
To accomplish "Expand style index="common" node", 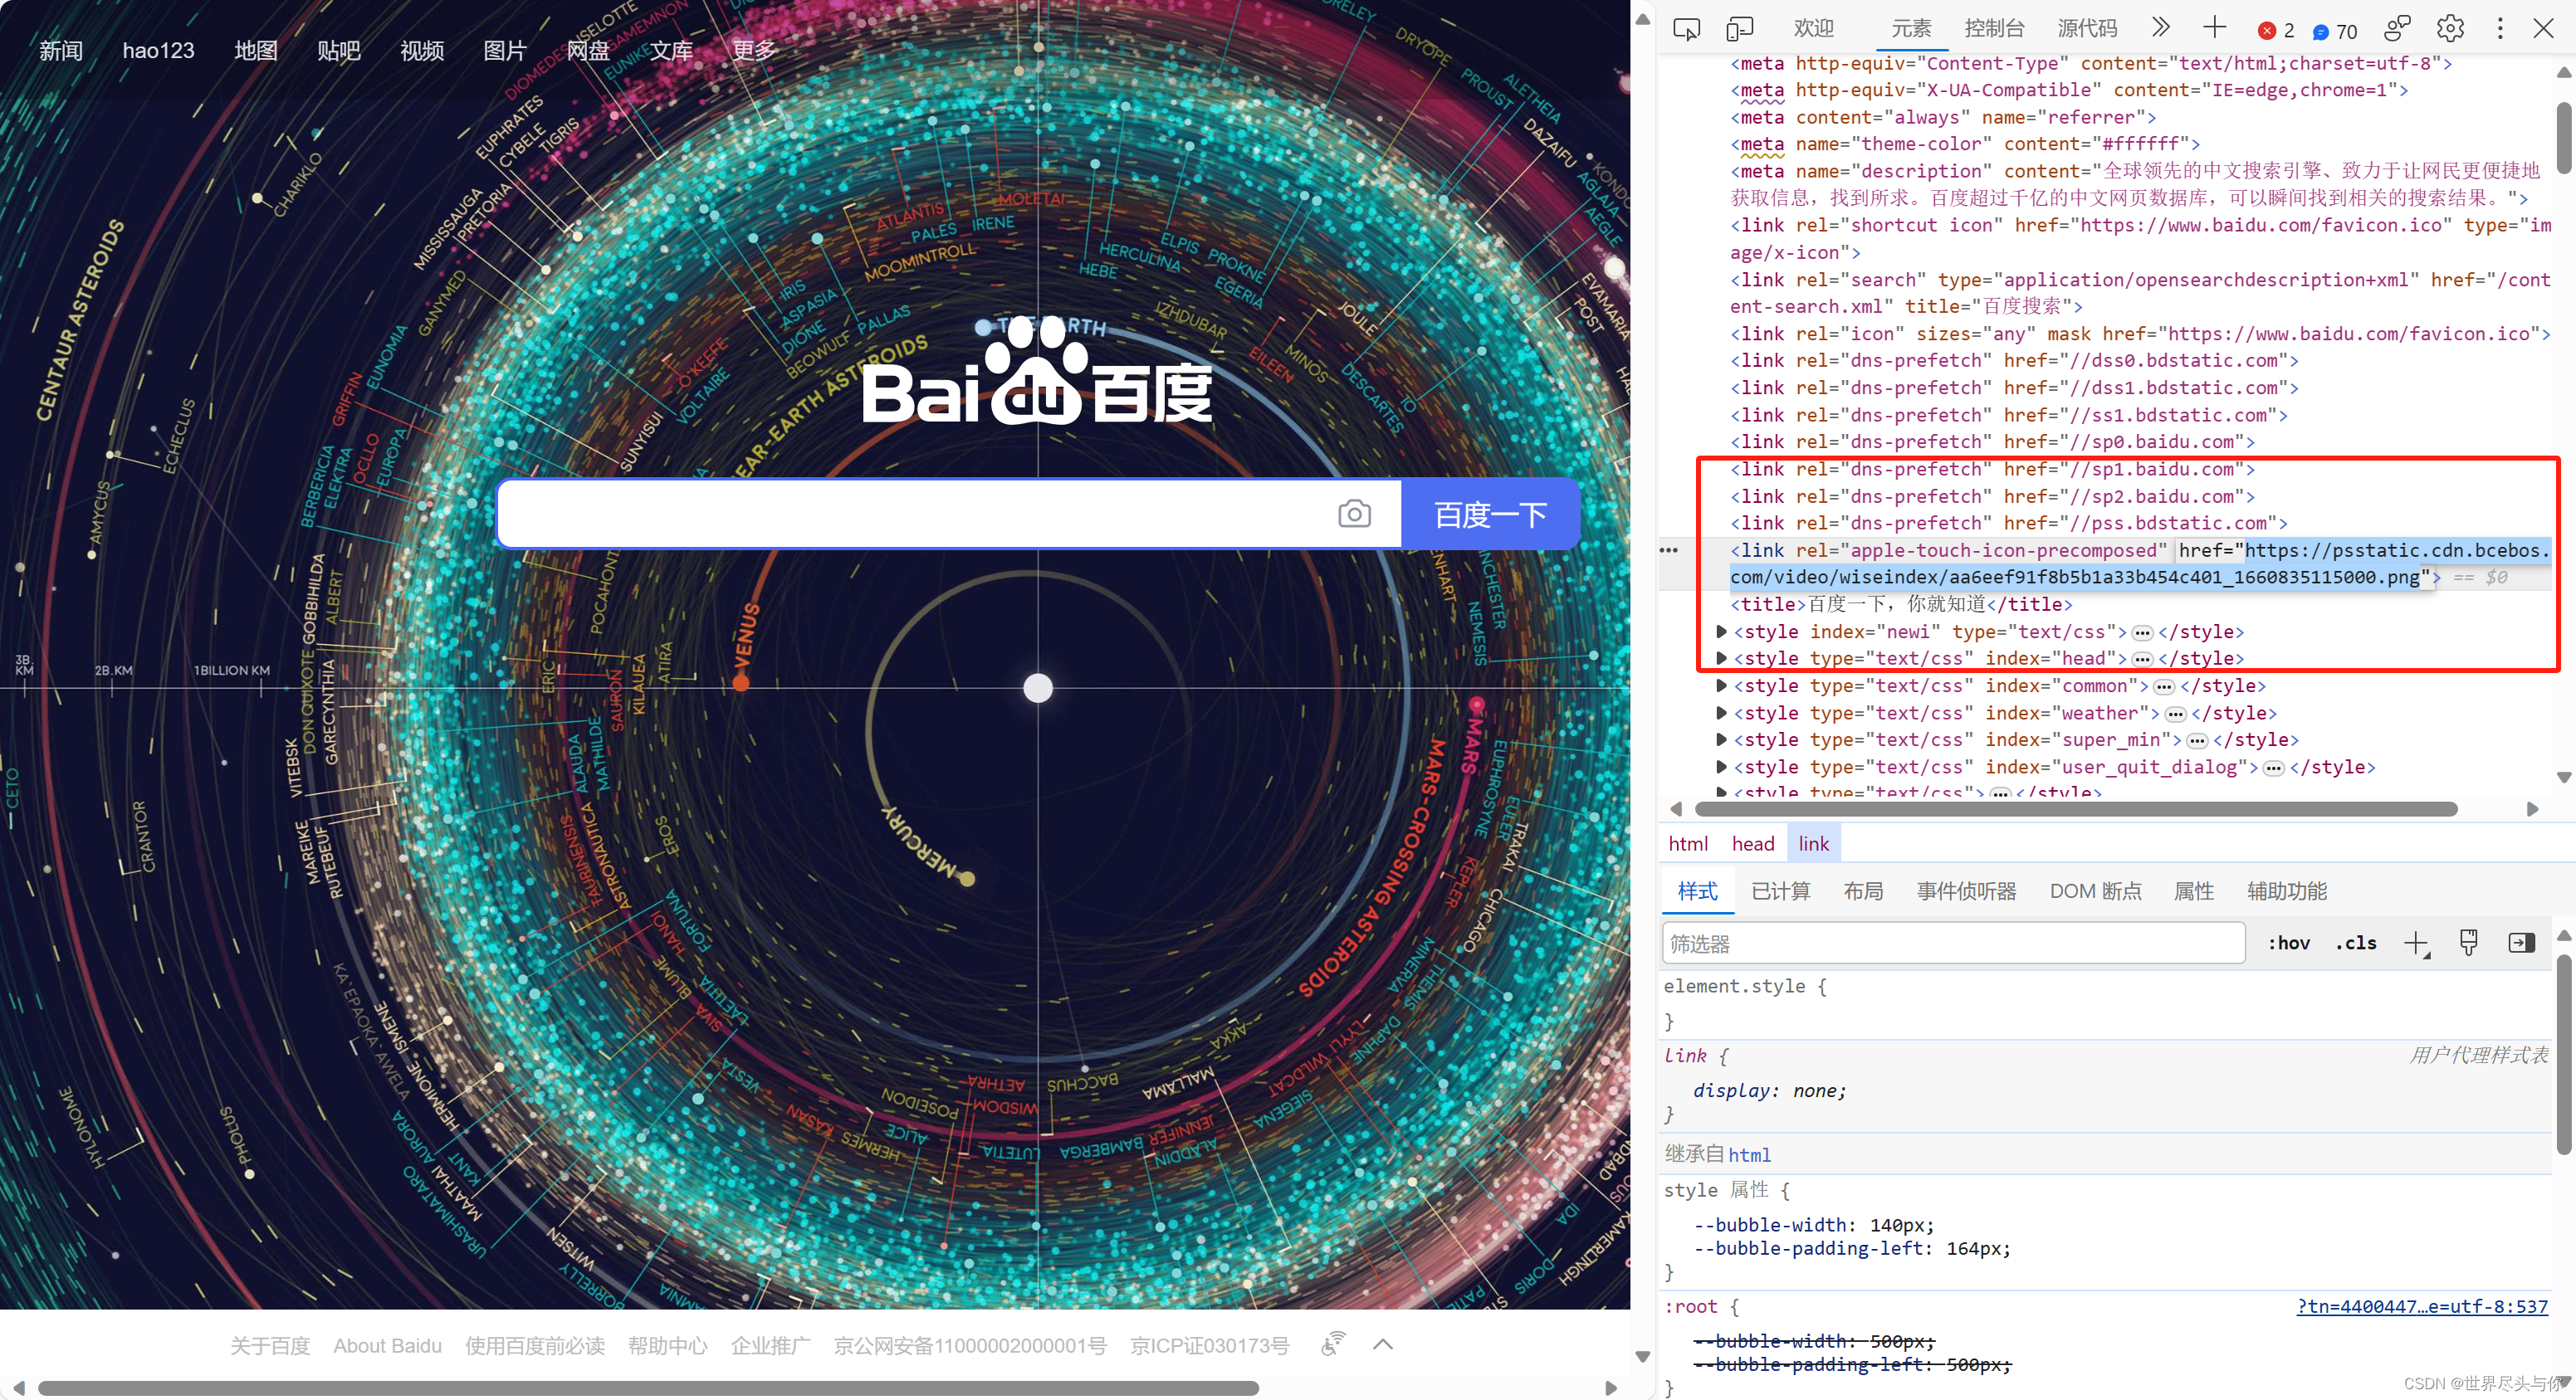I will coord(1721,685).
